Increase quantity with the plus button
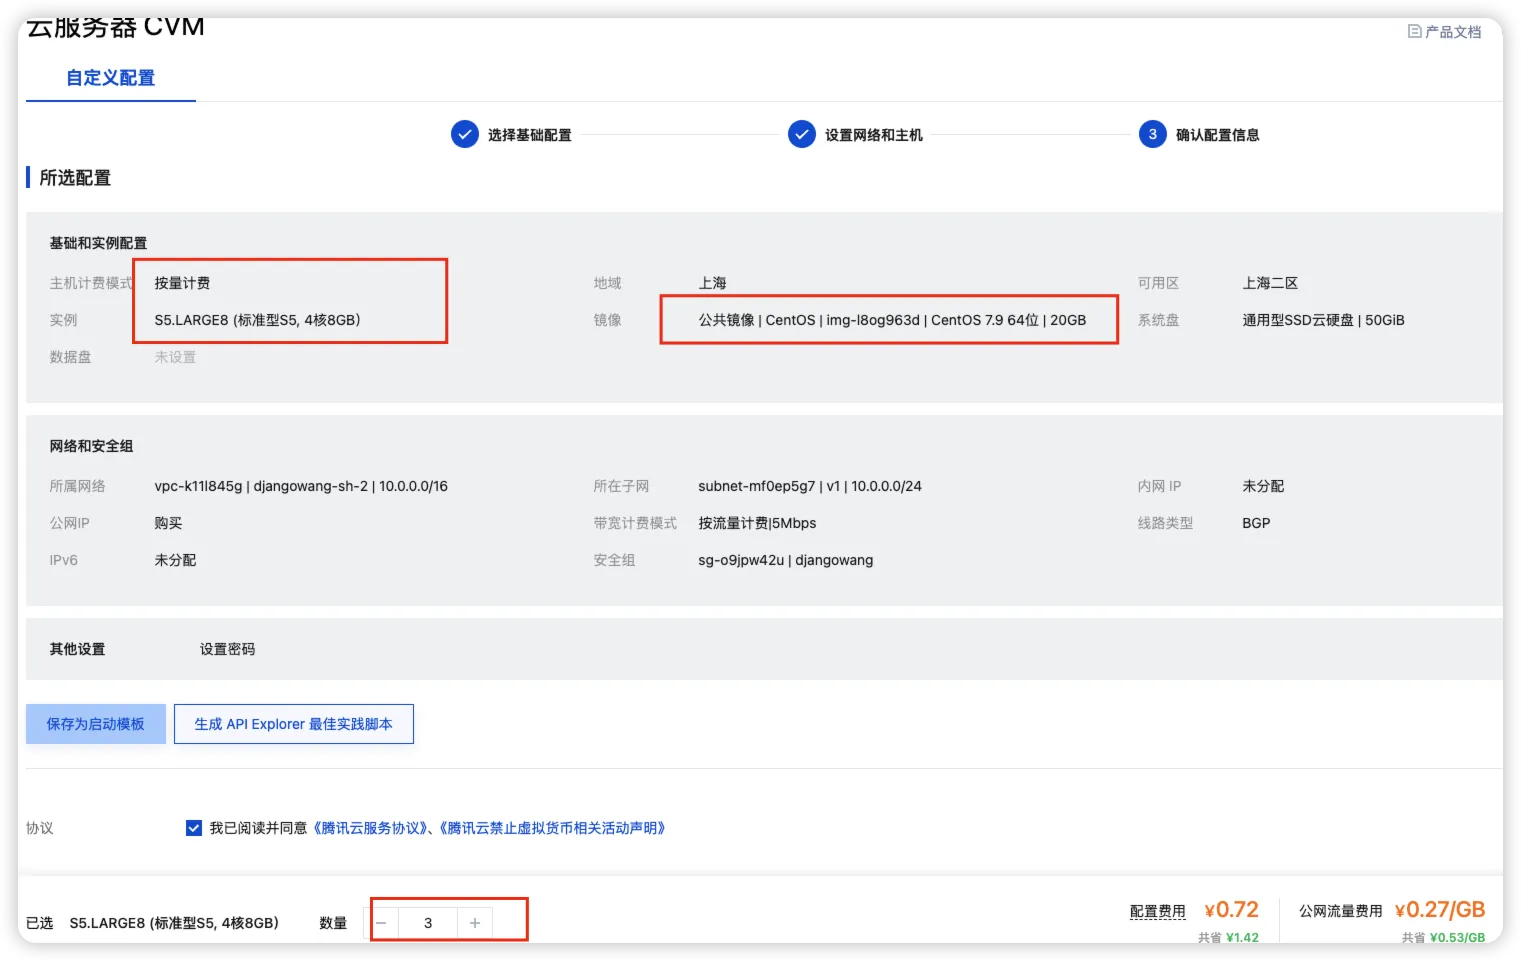The height and width of the screenshot is (961, 1521). click(475, 923)
